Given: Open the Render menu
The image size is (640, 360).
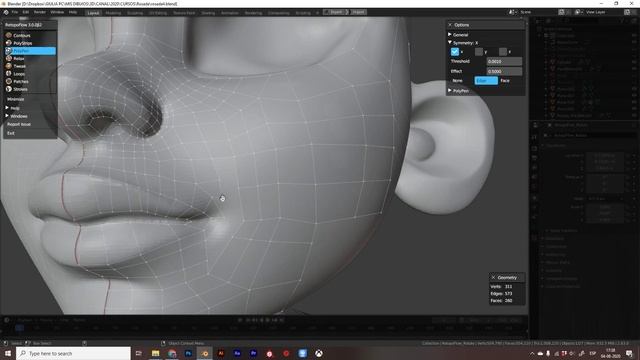Looking at the screenshot, I should (x=40, y=12).
